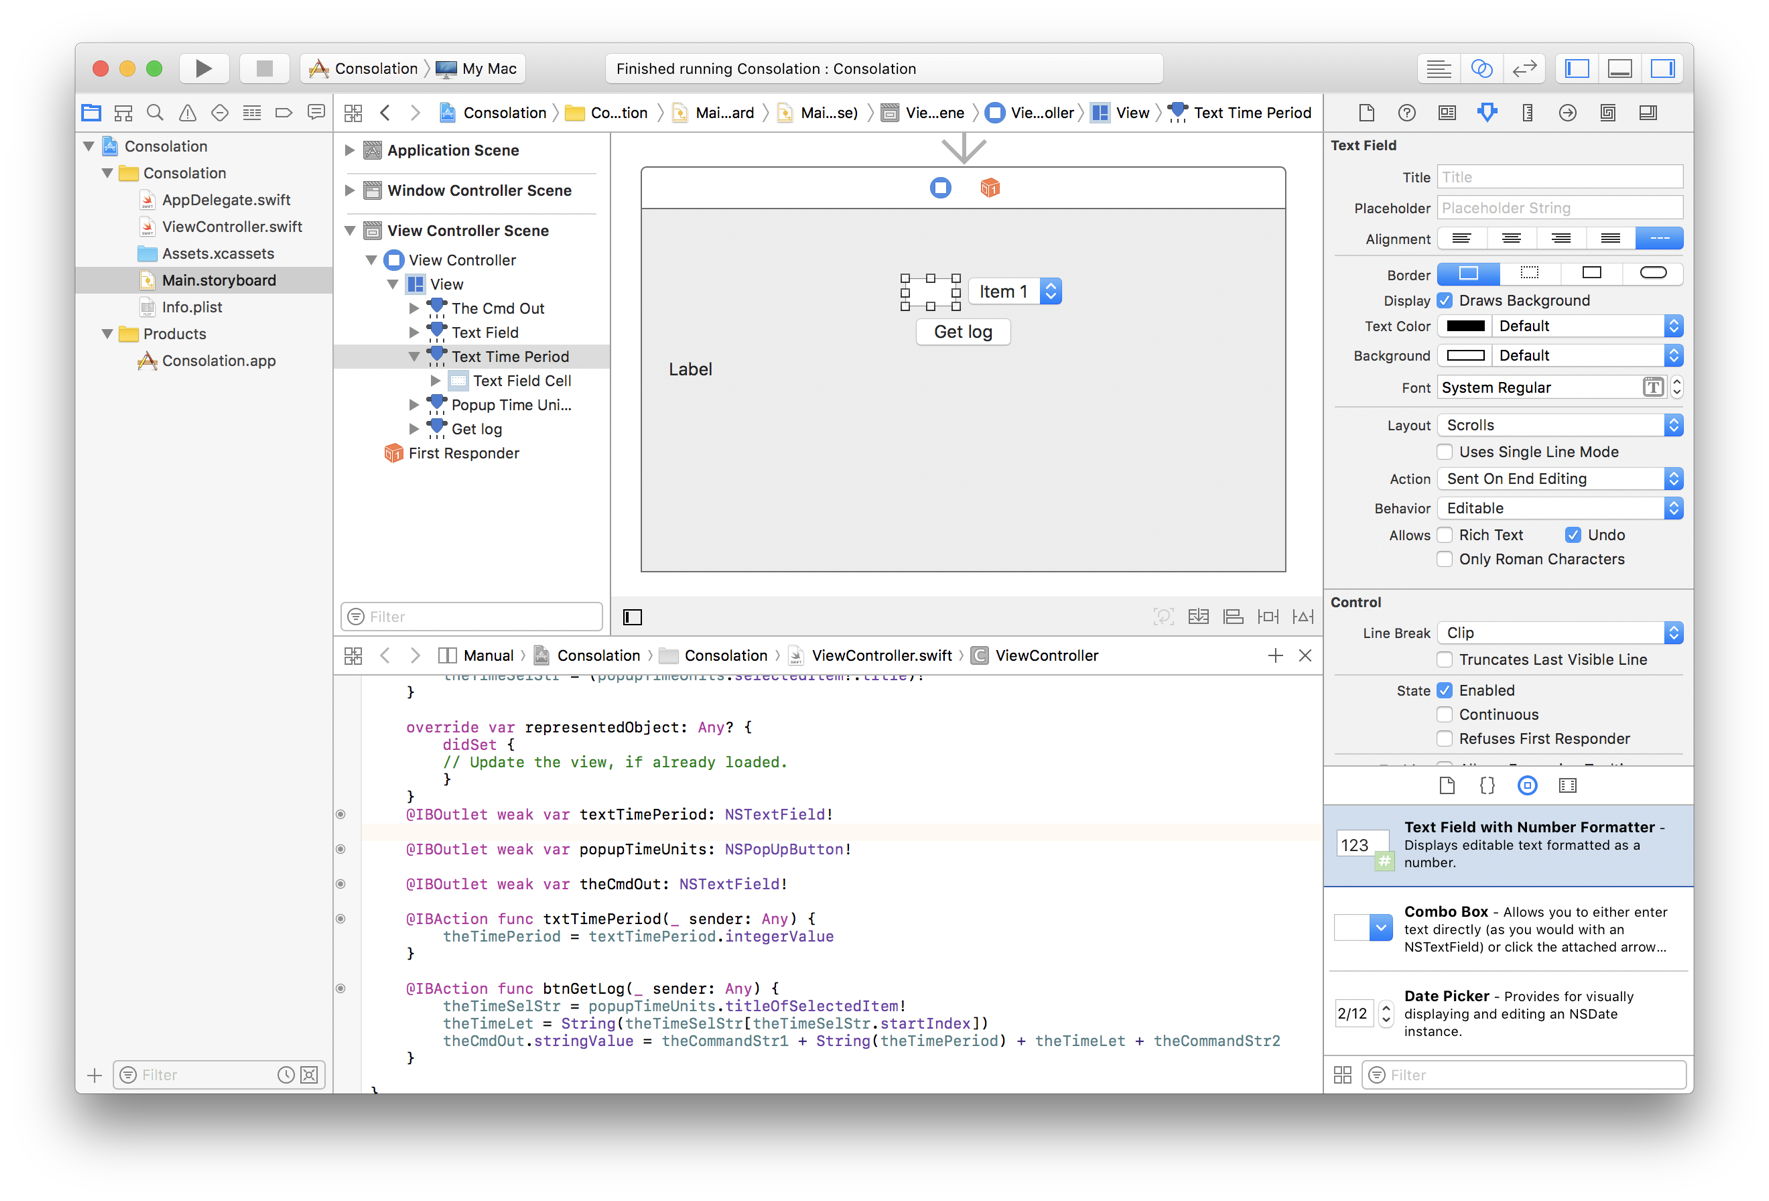
Task: Open the Find navigator
Action: pos(155,113)
